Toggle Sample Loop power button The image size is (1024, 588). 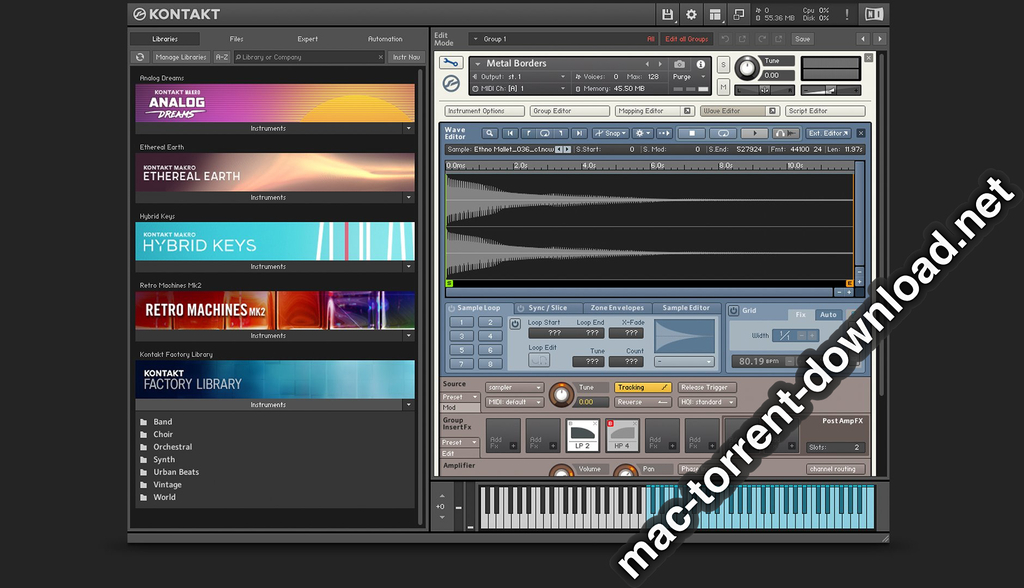[x=451, y=308]
